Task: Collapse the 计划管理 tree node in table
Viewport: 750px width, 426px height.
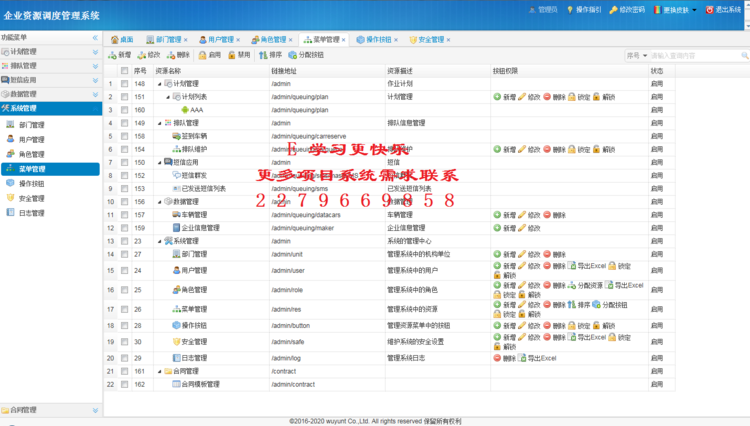Action: (x=160, y=84)
